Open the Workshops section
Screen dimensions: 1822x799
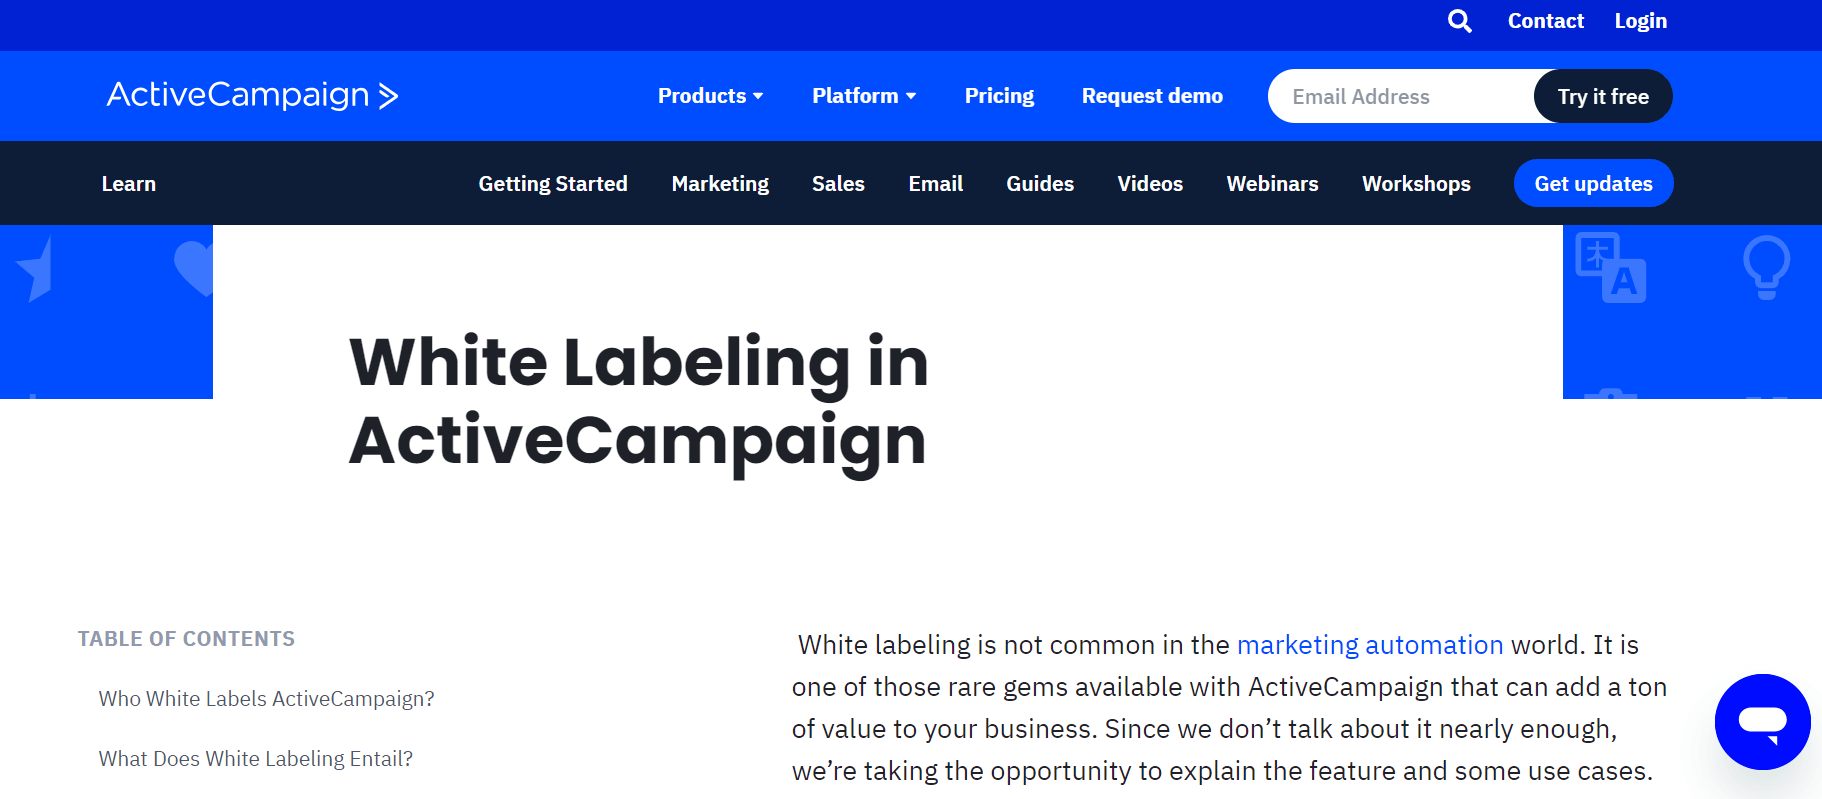tap(1416, 184)
